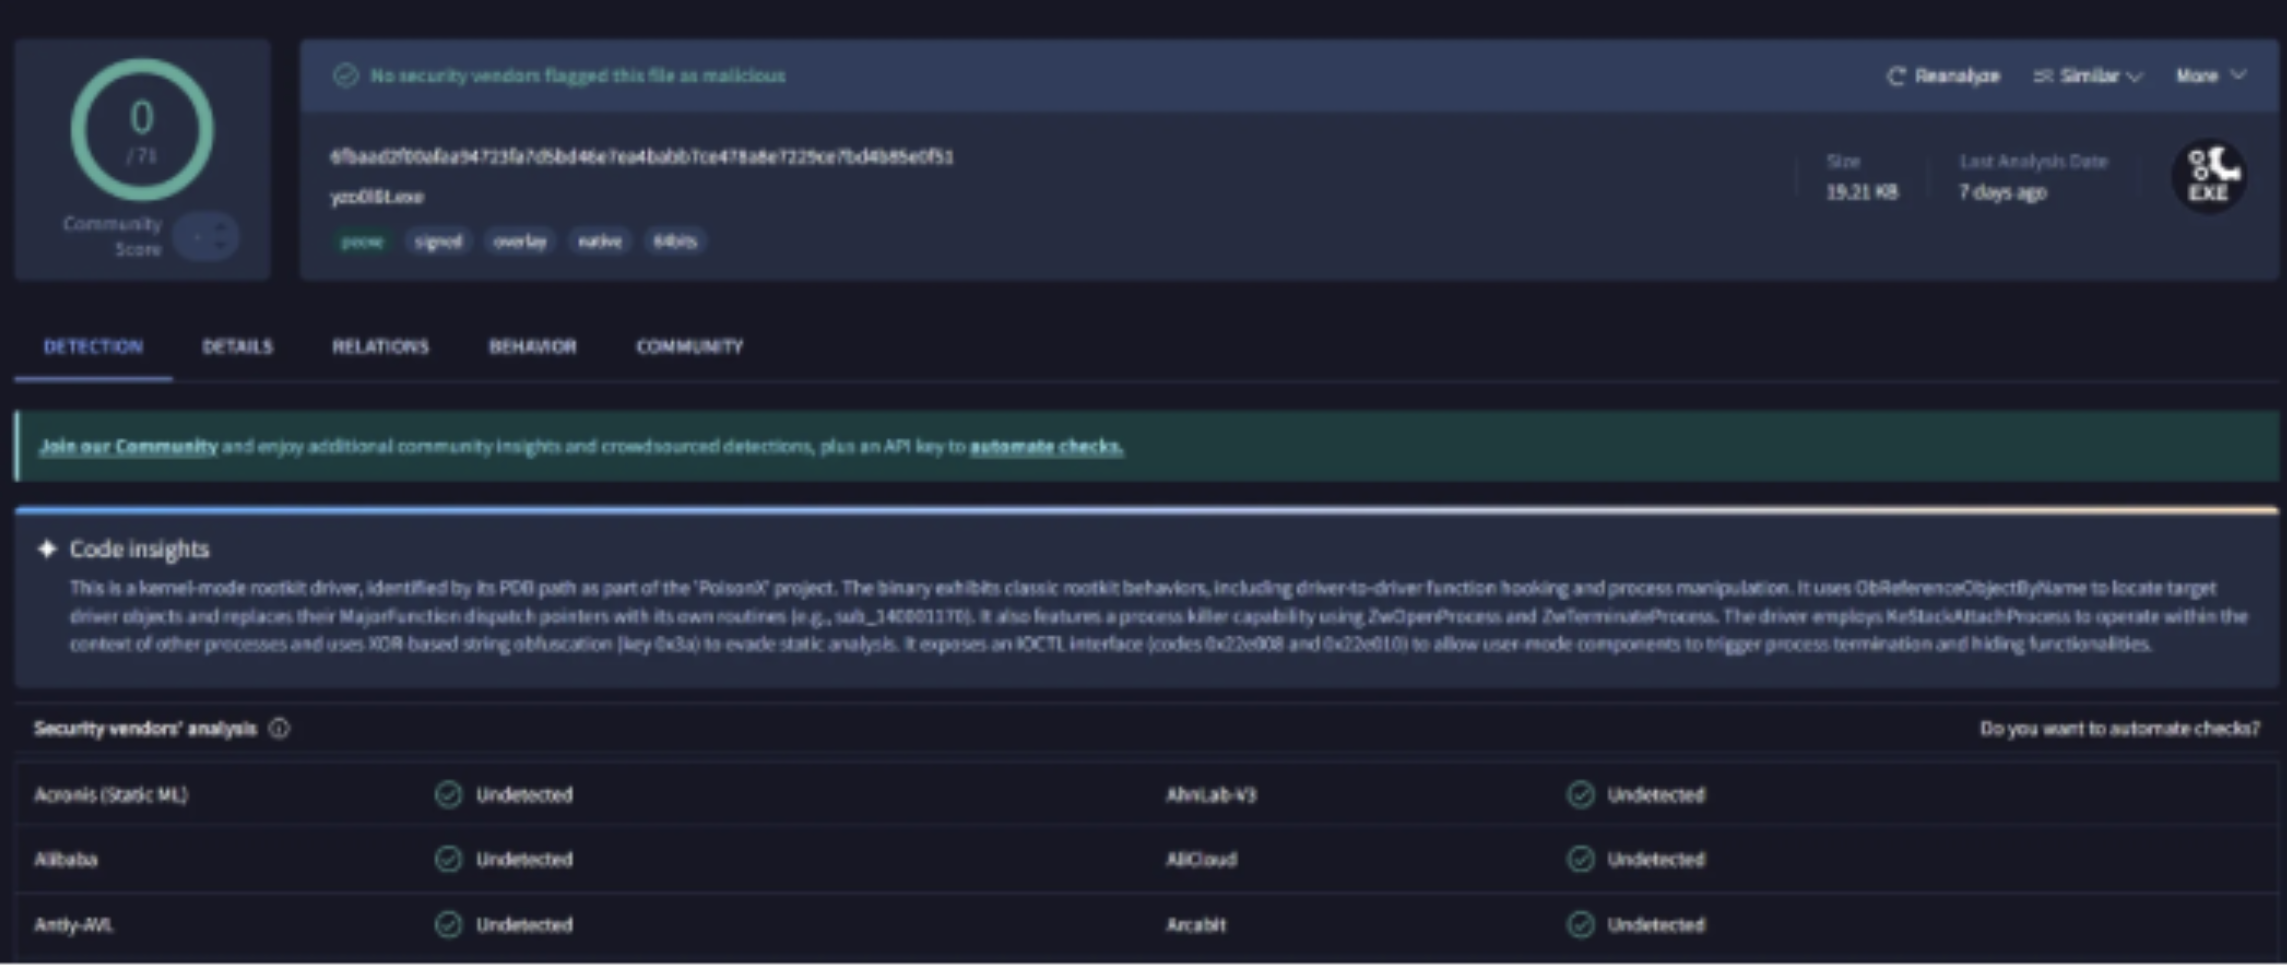2287x966 pixels.
Task: Follow the automate checks link in the banner
Action: click(1046, 447)
